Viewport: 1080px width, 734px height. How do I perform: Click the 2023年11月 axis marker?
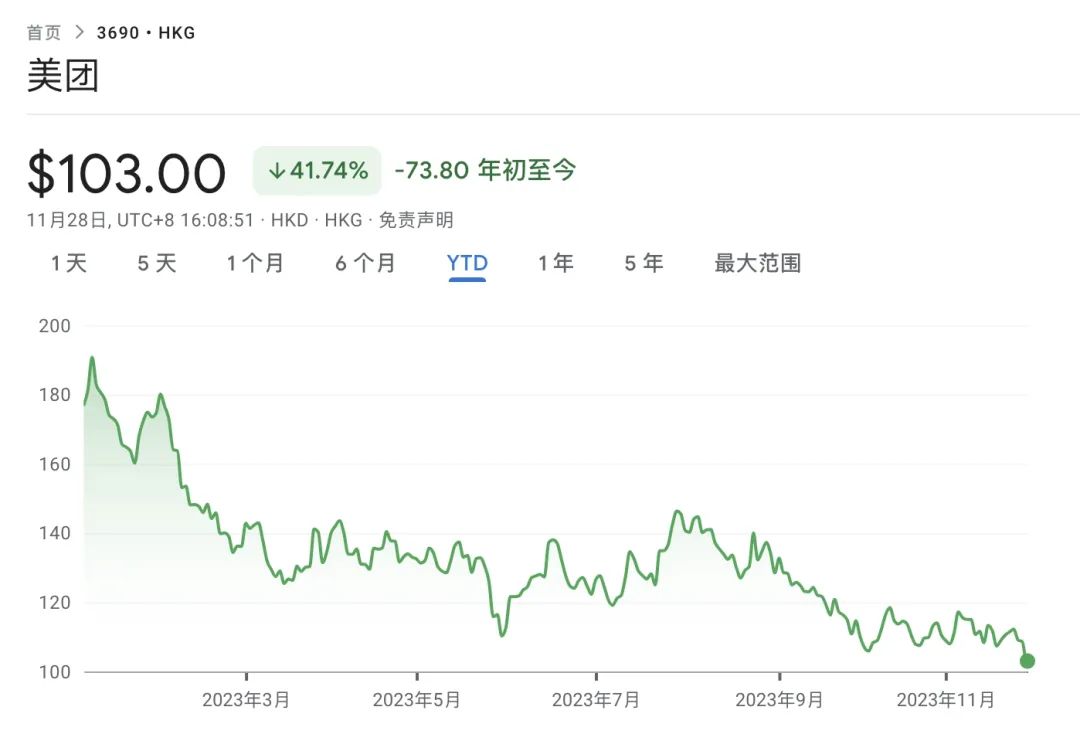(x=946, y=700)
